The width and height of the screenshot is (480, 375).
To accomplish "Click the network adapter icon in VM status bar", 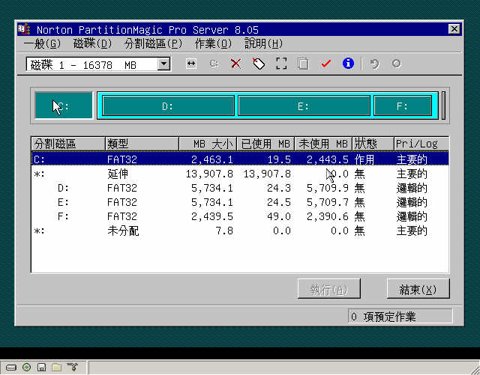I will click(x=72, y=367).
